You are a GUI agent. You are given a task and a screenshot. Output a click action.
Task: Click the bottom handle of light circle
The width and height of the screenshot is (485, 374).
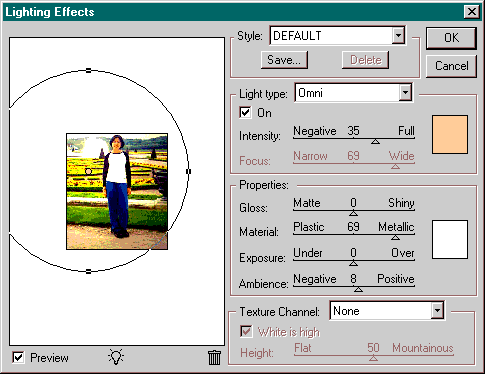coord(88,271)
